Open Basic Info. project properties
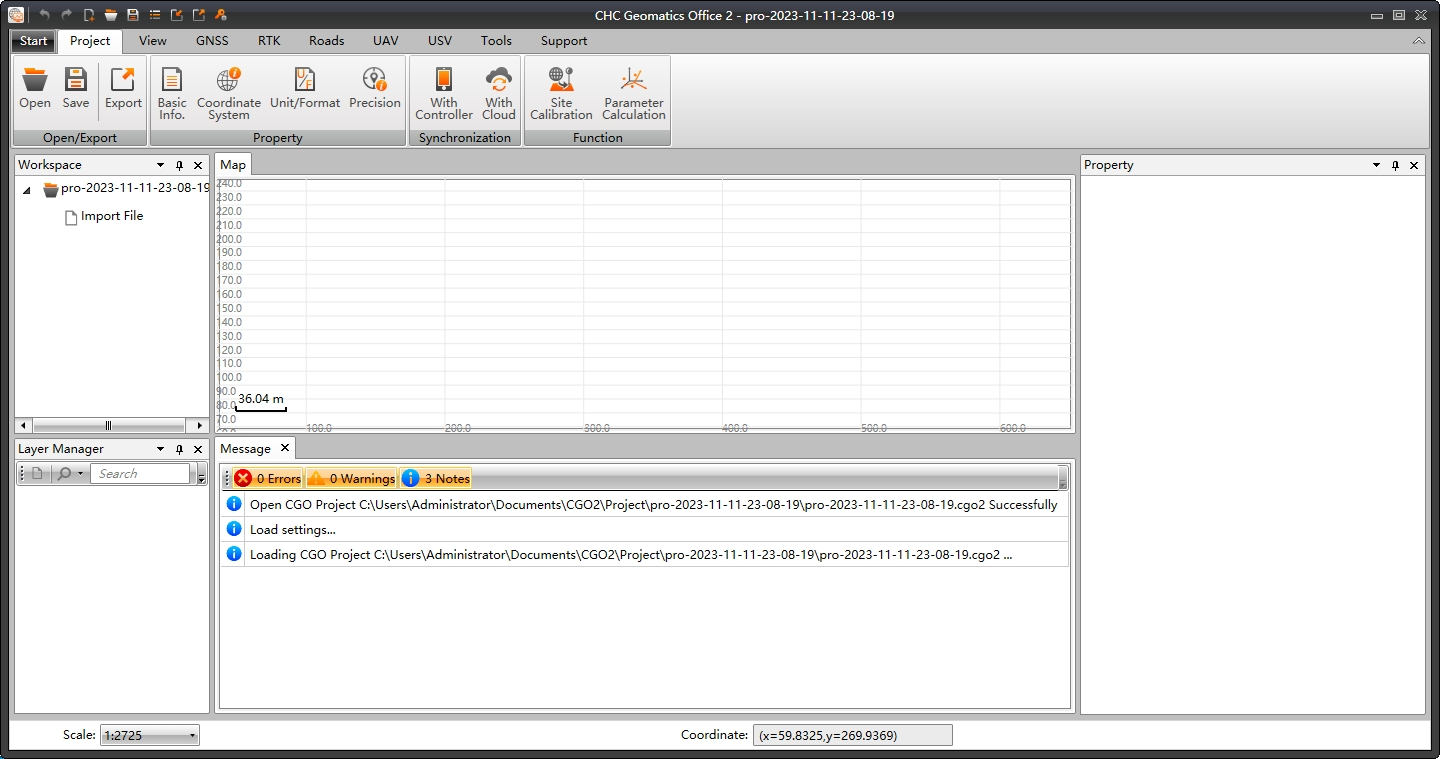This screenshot has height=759, width=1440. tap(172, 94)
